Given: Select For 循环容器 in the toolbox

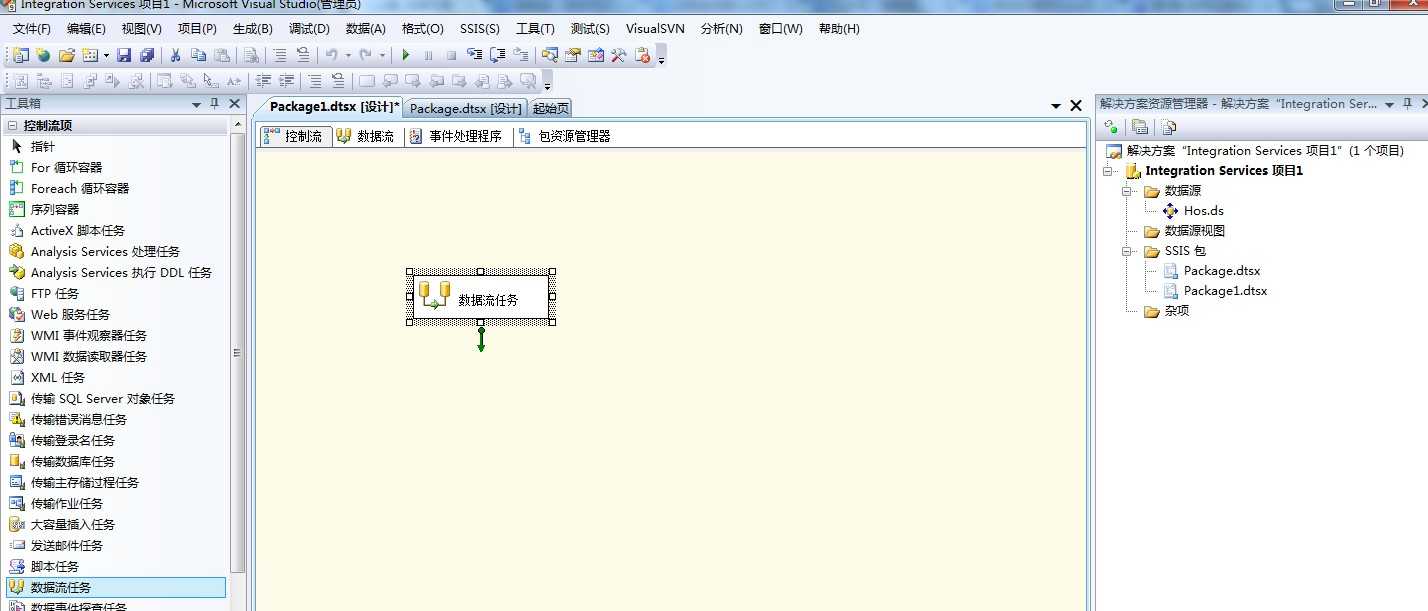Looking at the screenshot, I should (x=115, y=167).
